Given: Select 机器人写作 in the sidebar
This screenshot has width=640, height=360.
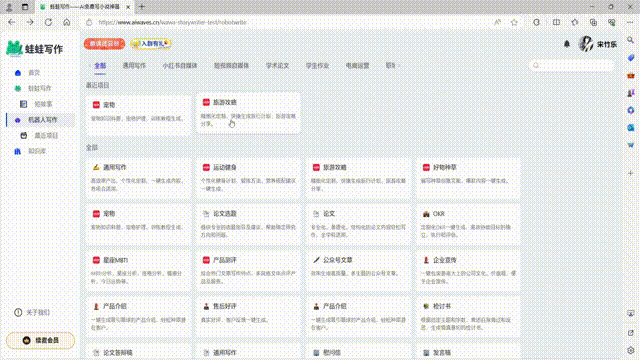Looking at the screenshot, I should pos(41,120).
